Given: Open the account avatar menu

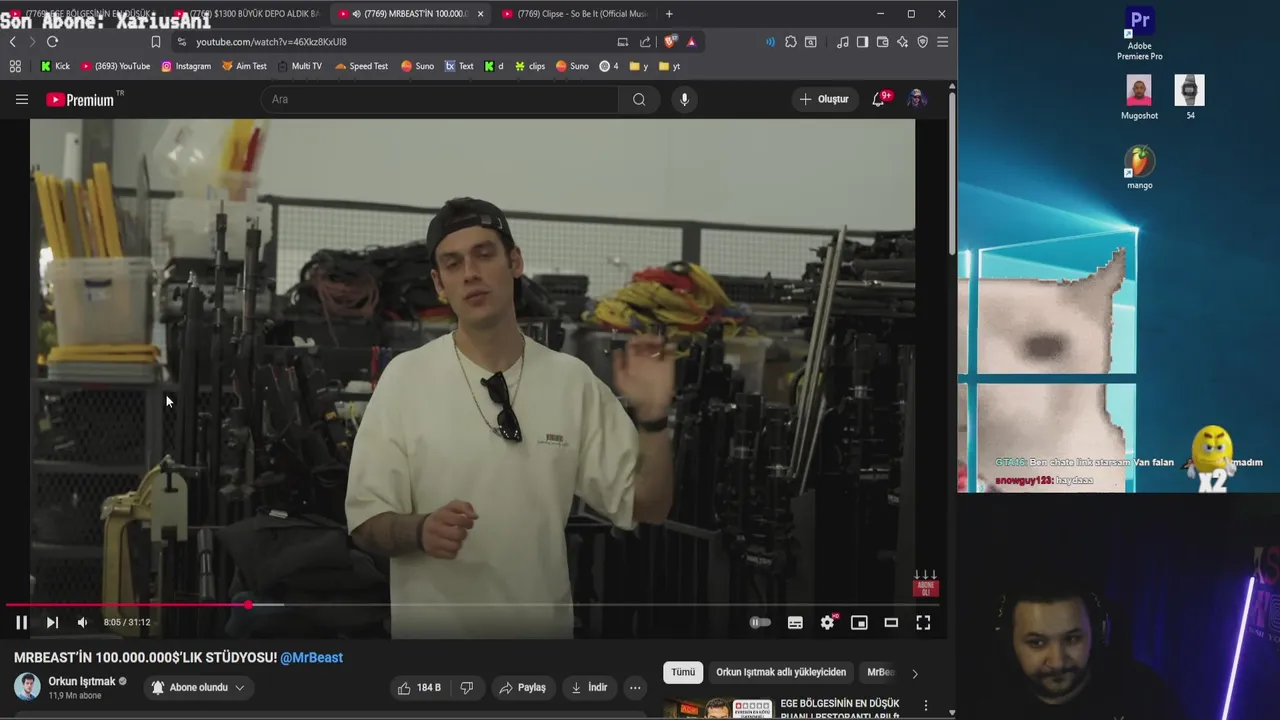Looking at the screenshot, I should pos(916,99).
